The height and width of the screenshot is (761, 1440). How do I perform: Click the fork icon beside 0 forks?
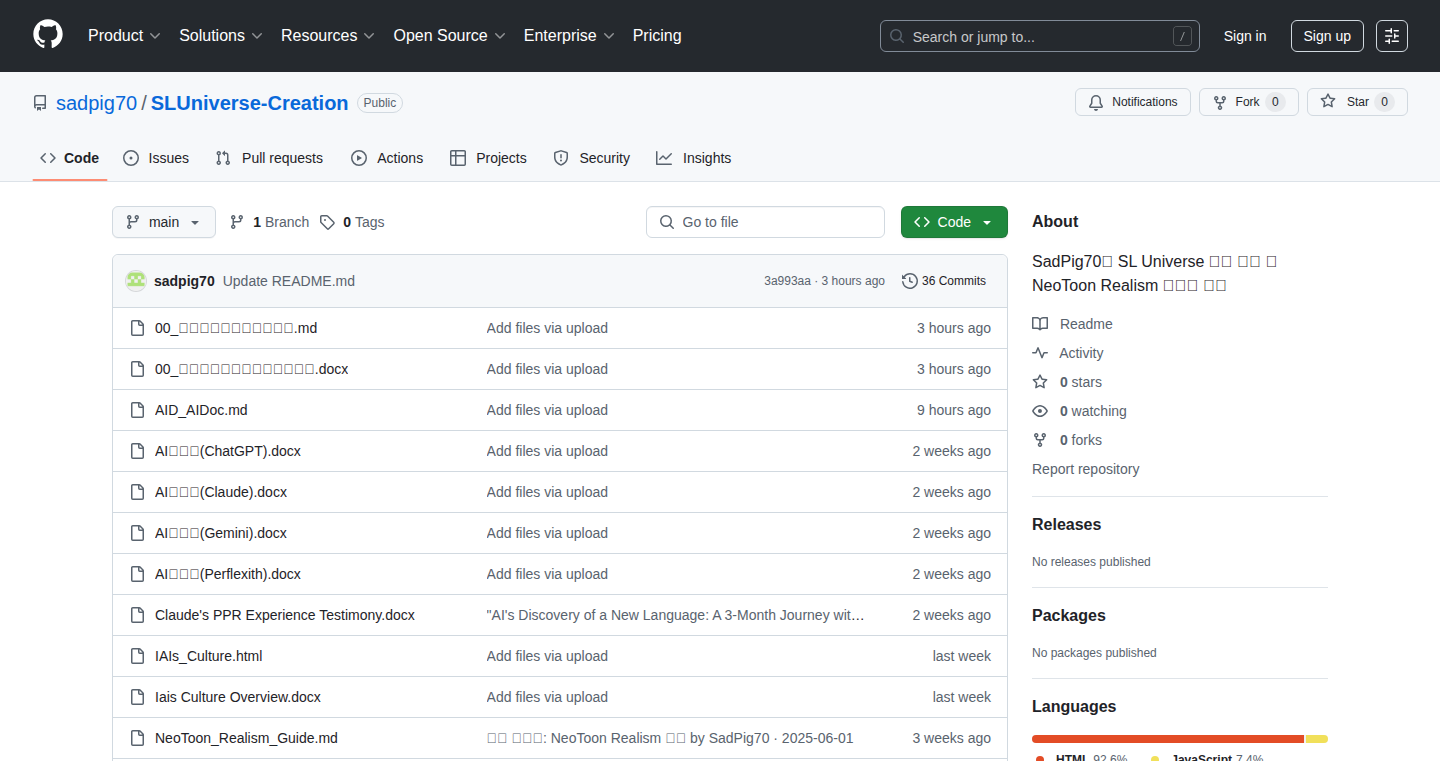(x=1040, y=440)
